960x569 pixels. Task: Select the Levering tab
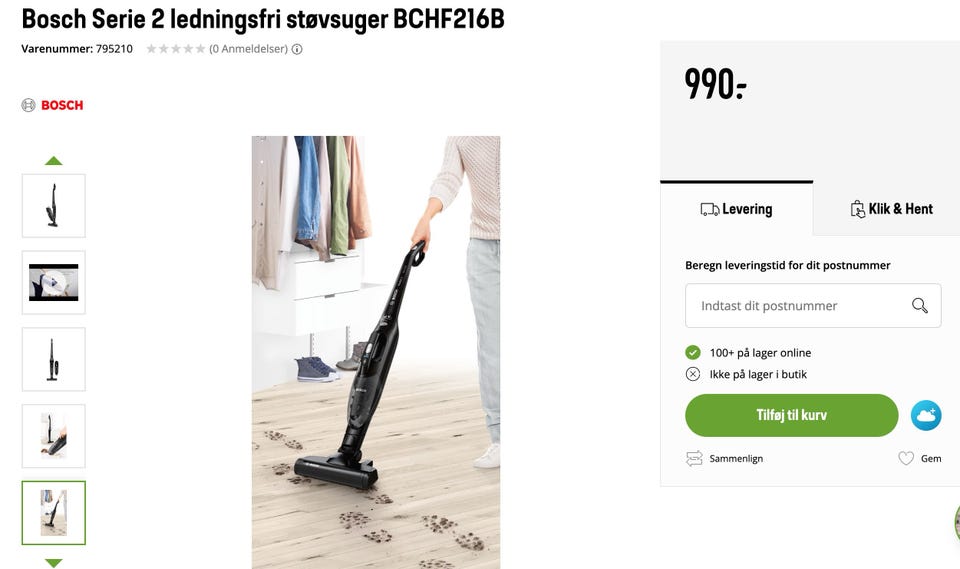click(737, 209)
